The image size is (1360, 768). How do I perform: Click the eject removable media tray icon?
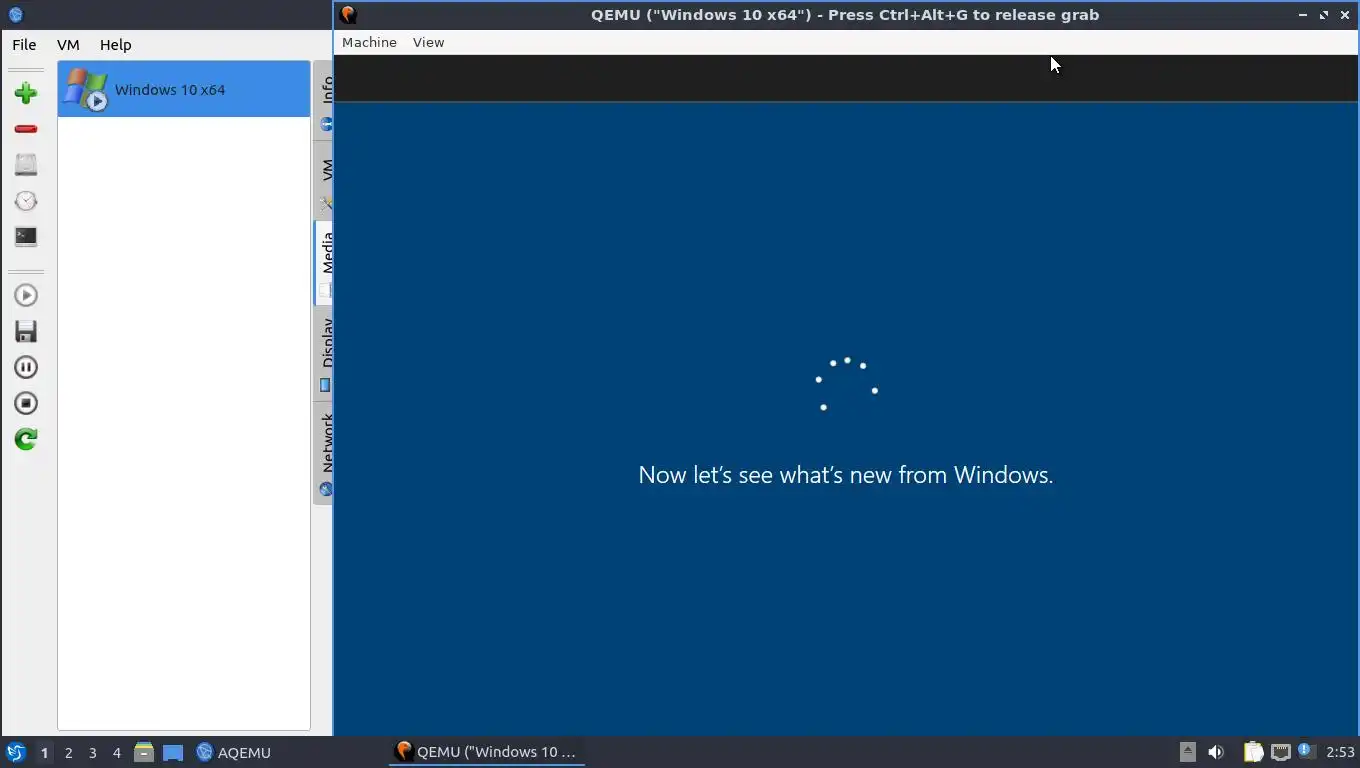click(1187, 752)
